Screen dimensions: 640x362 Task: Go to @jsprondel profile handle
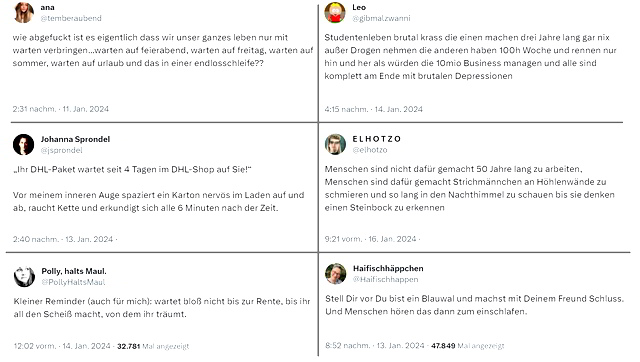(62, 150)
